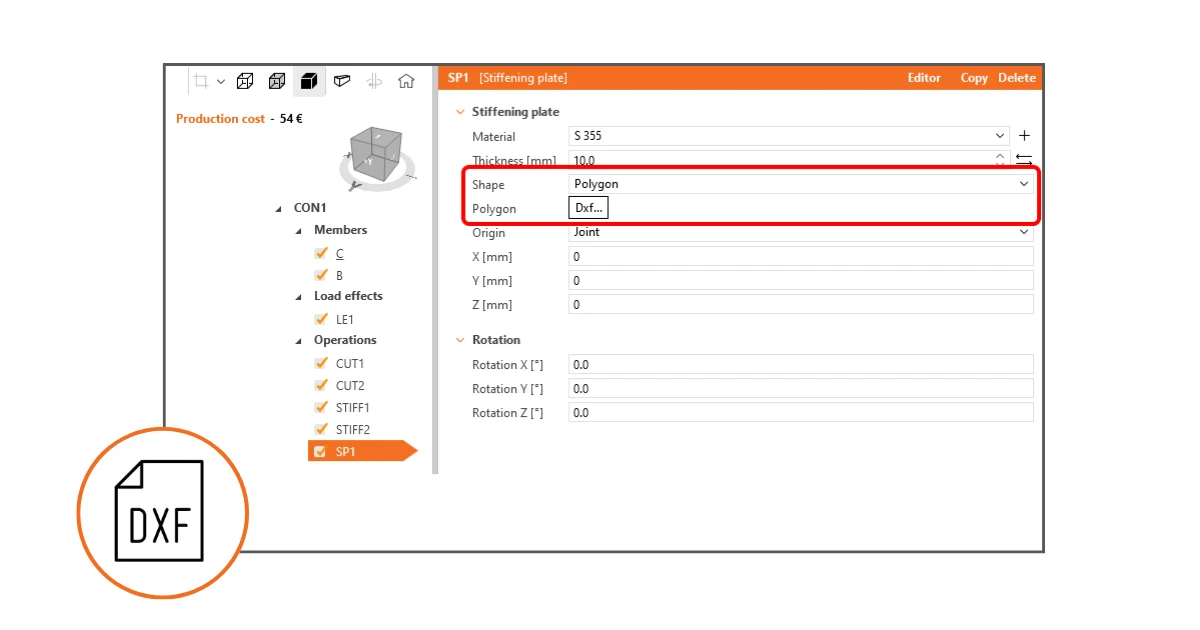Click the crop selection tool icon

201,81
